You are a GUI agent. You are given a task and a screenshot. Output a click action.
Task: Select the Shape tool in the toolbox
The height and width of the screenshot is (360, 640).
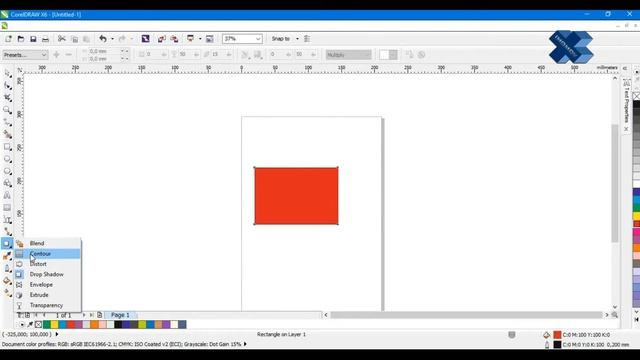click(7, 86)
